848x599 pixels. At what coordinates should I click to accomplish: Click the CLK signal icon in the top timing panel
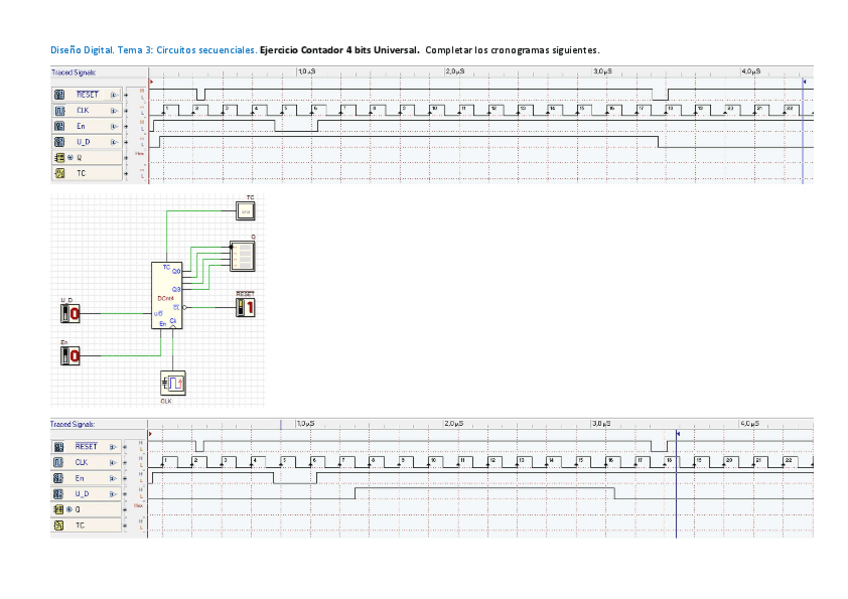pos(59,110)
